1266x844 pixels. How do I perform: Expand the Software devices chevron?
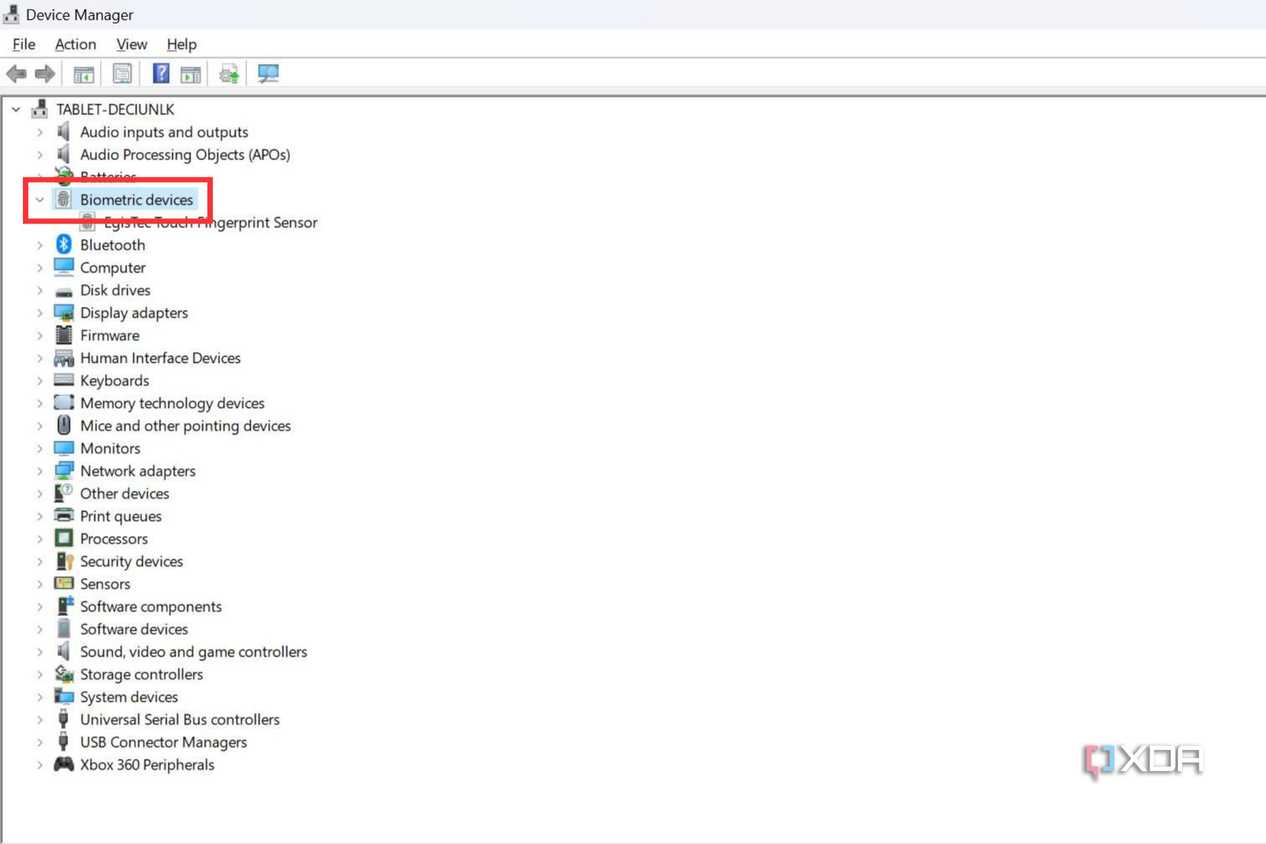click(40, 629)
